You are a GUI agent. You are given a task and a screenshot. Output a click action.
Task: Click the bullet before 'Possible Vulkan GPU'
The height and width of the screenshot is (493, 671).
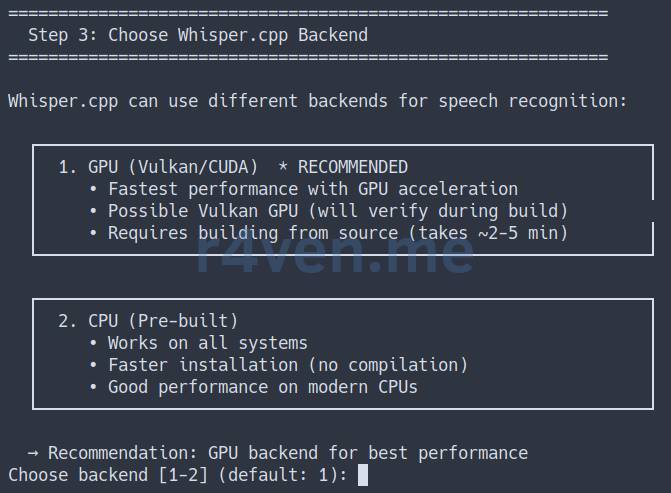[93, 211]
